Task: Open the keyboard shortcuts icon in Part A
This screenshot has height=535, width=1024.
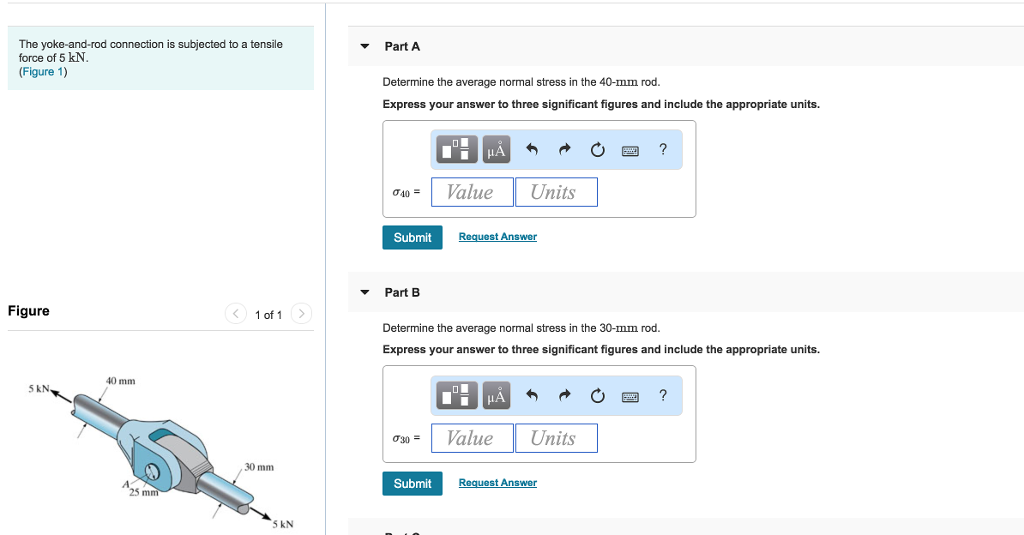Action: click(x=630, y=151)
